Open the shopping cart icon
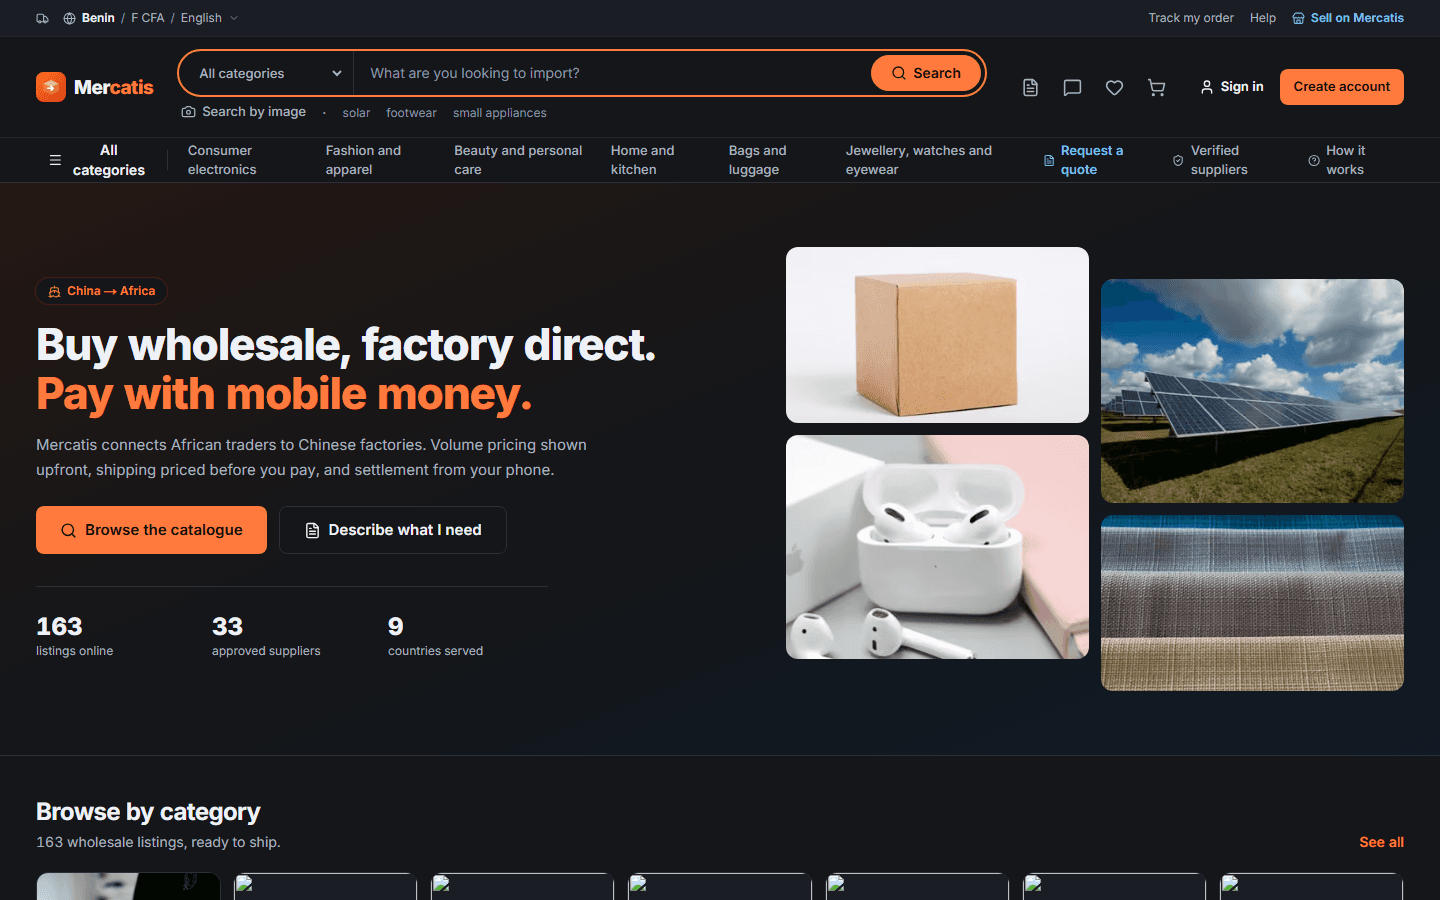Image resolution: width=1440 pixels, height=900 pixels. [1156, 88]
